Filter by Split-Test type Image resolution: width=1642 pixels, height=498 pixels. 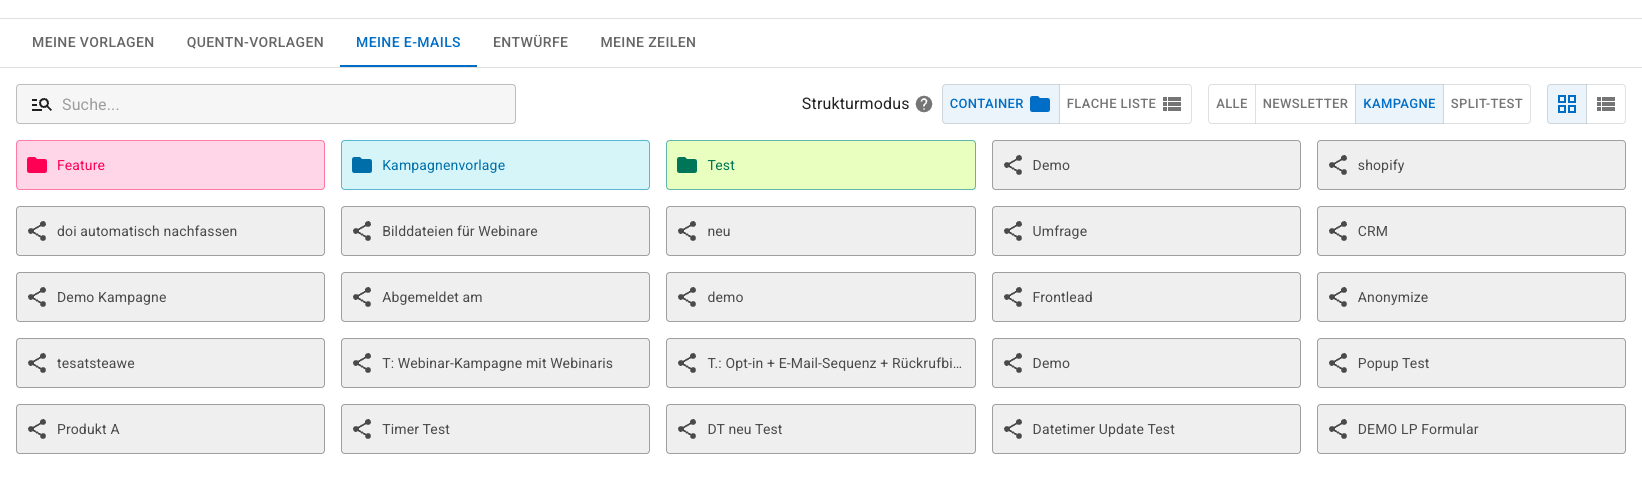click(1486, 104)
